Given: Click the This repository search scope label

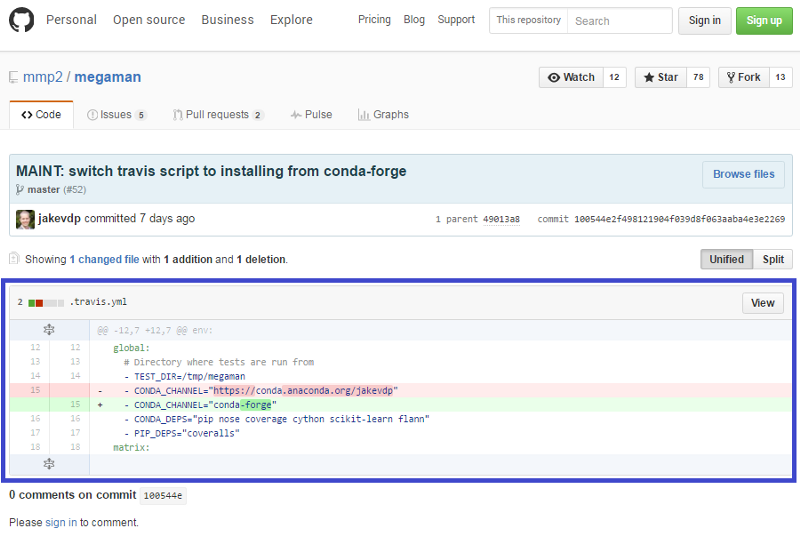Looking at the screenshot, I should (x=529, y=20).
